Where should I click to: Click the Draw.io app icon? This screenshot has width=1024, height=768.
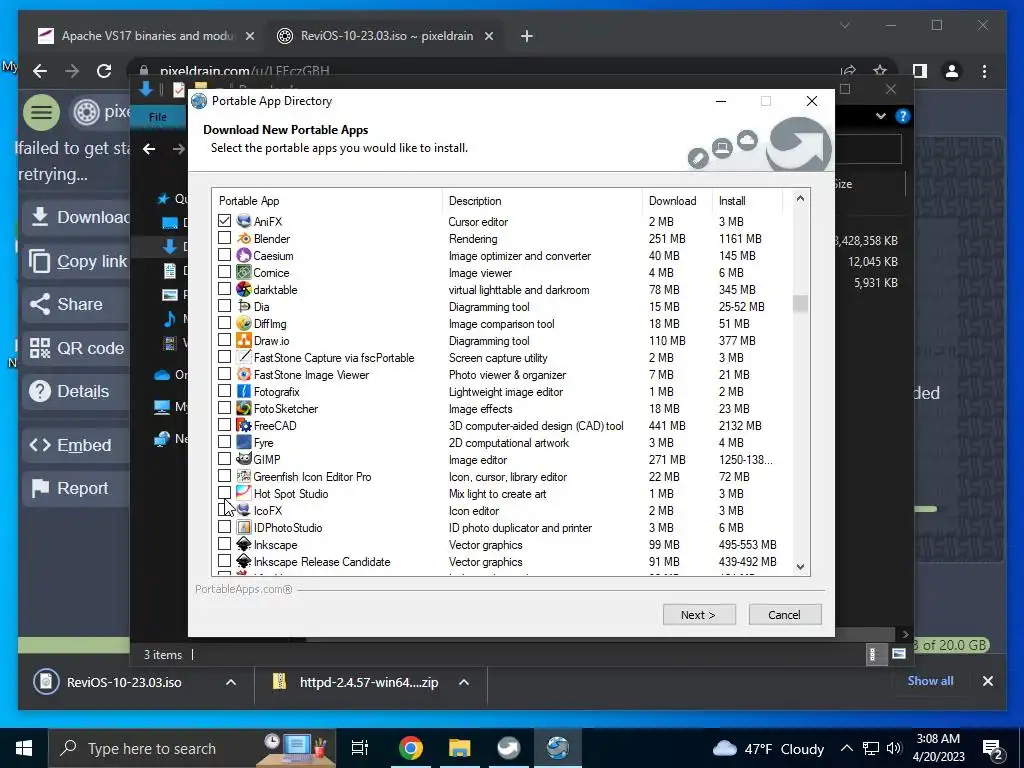(x=244, y=340)
